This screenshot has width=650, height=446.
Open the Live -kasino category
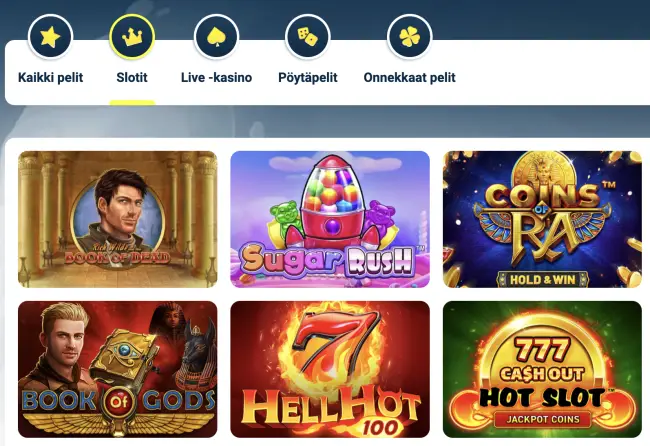tap(216, 78)
